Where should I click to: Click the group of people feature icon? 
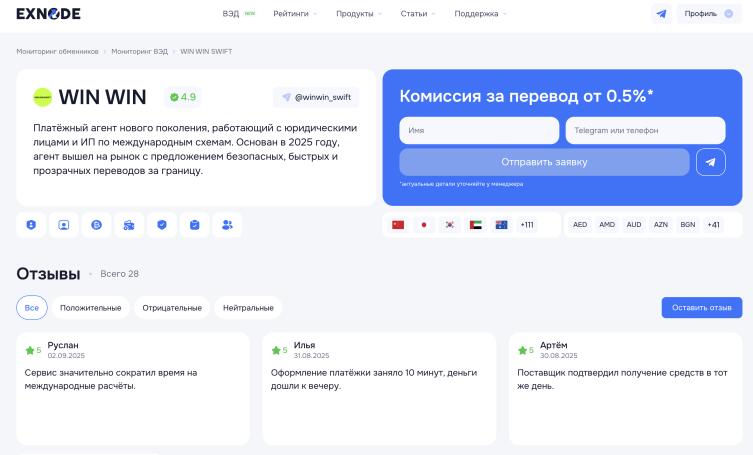pos(227,225)
